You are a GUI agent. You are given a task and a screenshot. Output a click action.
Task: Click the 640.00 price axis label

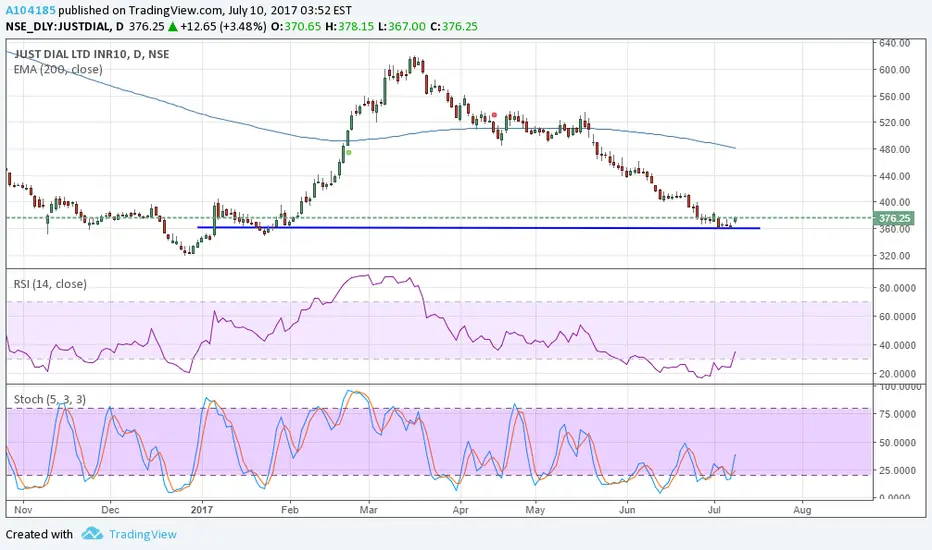point(895,43)
